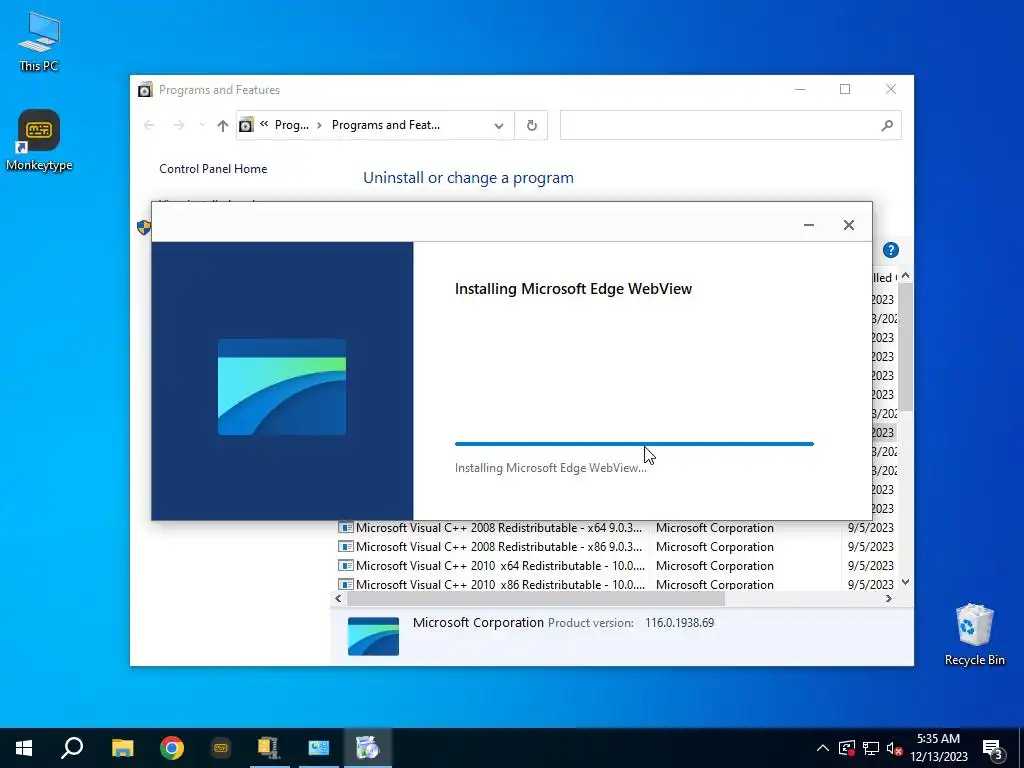Viewport: 1024px width, 768px height.
Task: Open the Recycle Bin icon
Action: click(x=974, y=634)
